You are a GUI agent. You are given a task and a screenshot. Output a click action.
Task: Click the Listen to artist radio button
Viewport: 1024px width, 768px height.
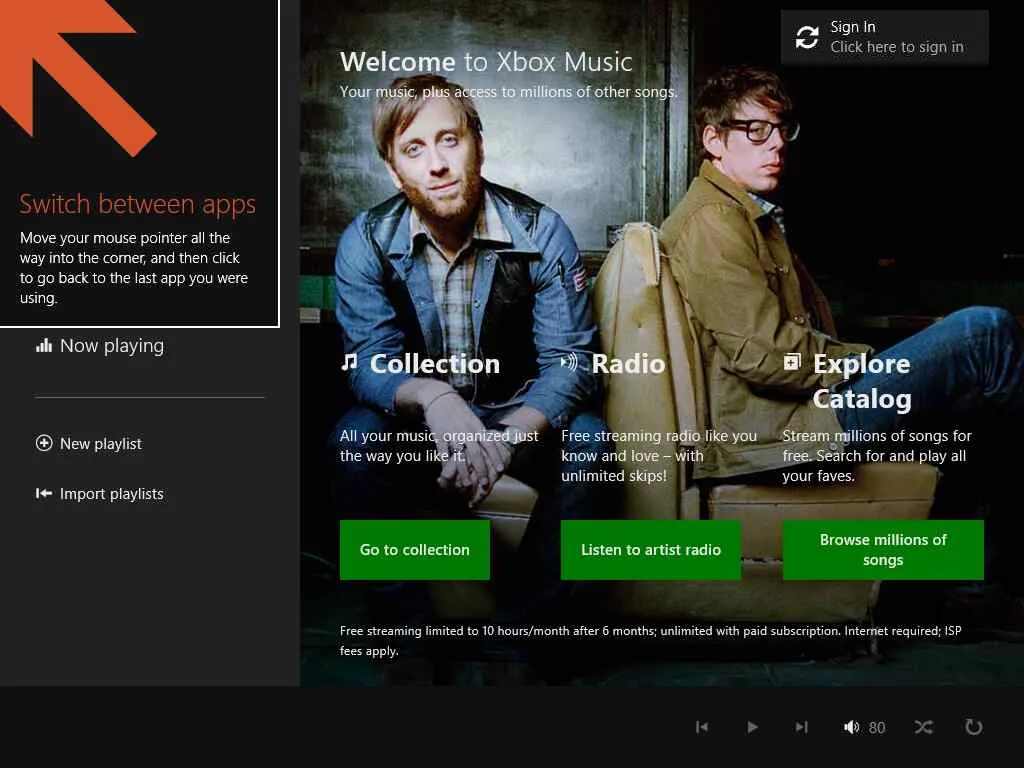pyautogui.click(x=650, y=550)
